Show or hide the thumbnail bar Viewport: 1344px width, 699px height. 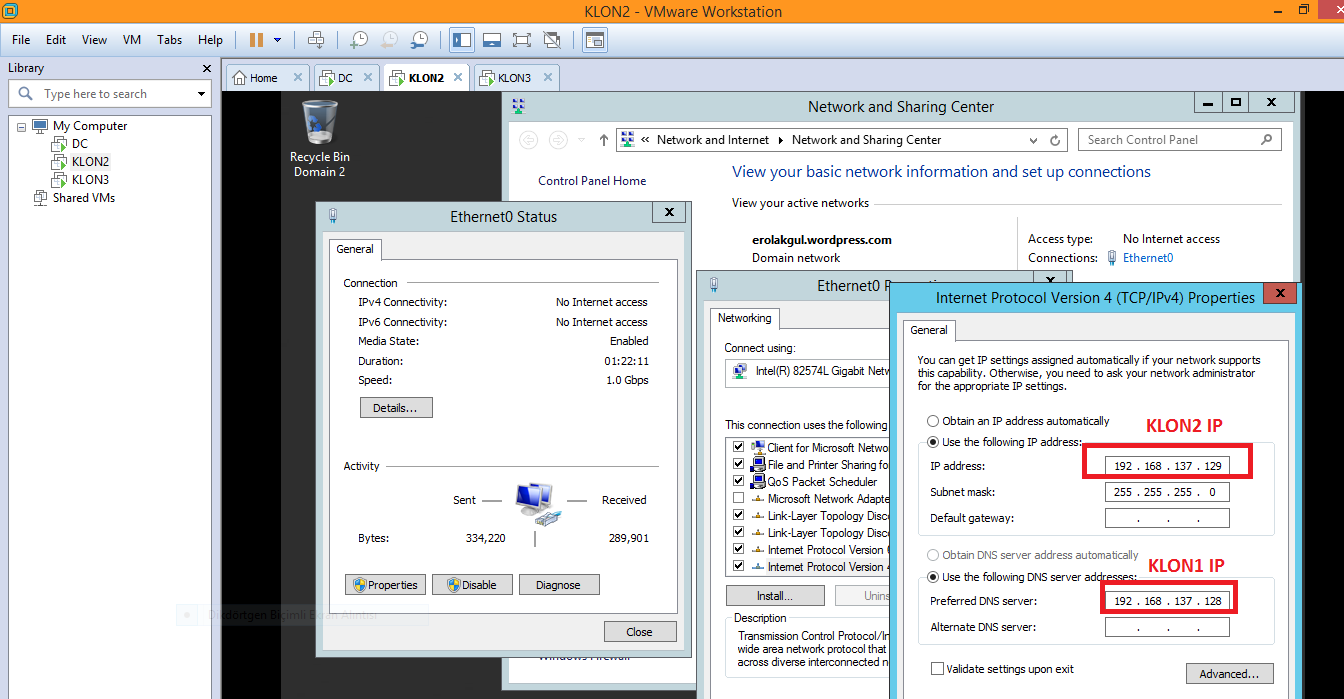coord(491,40)
